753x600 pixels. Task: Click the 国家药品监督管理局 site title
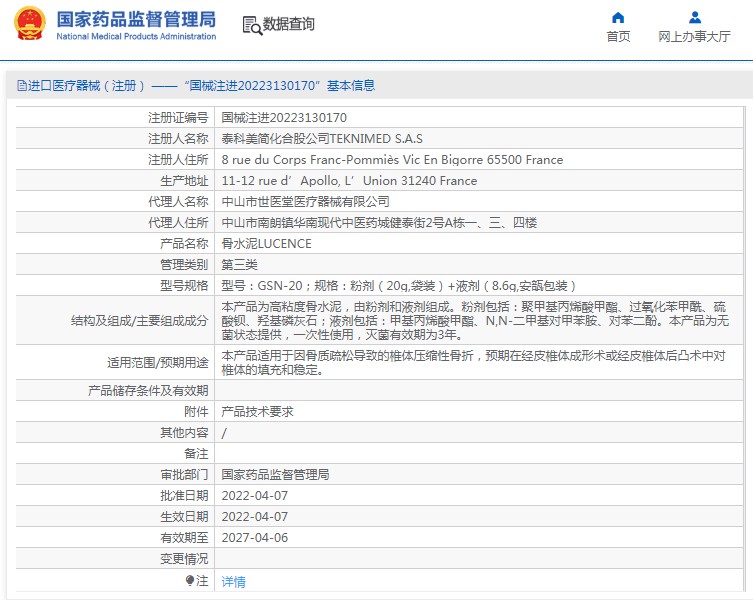pos(136,20)
